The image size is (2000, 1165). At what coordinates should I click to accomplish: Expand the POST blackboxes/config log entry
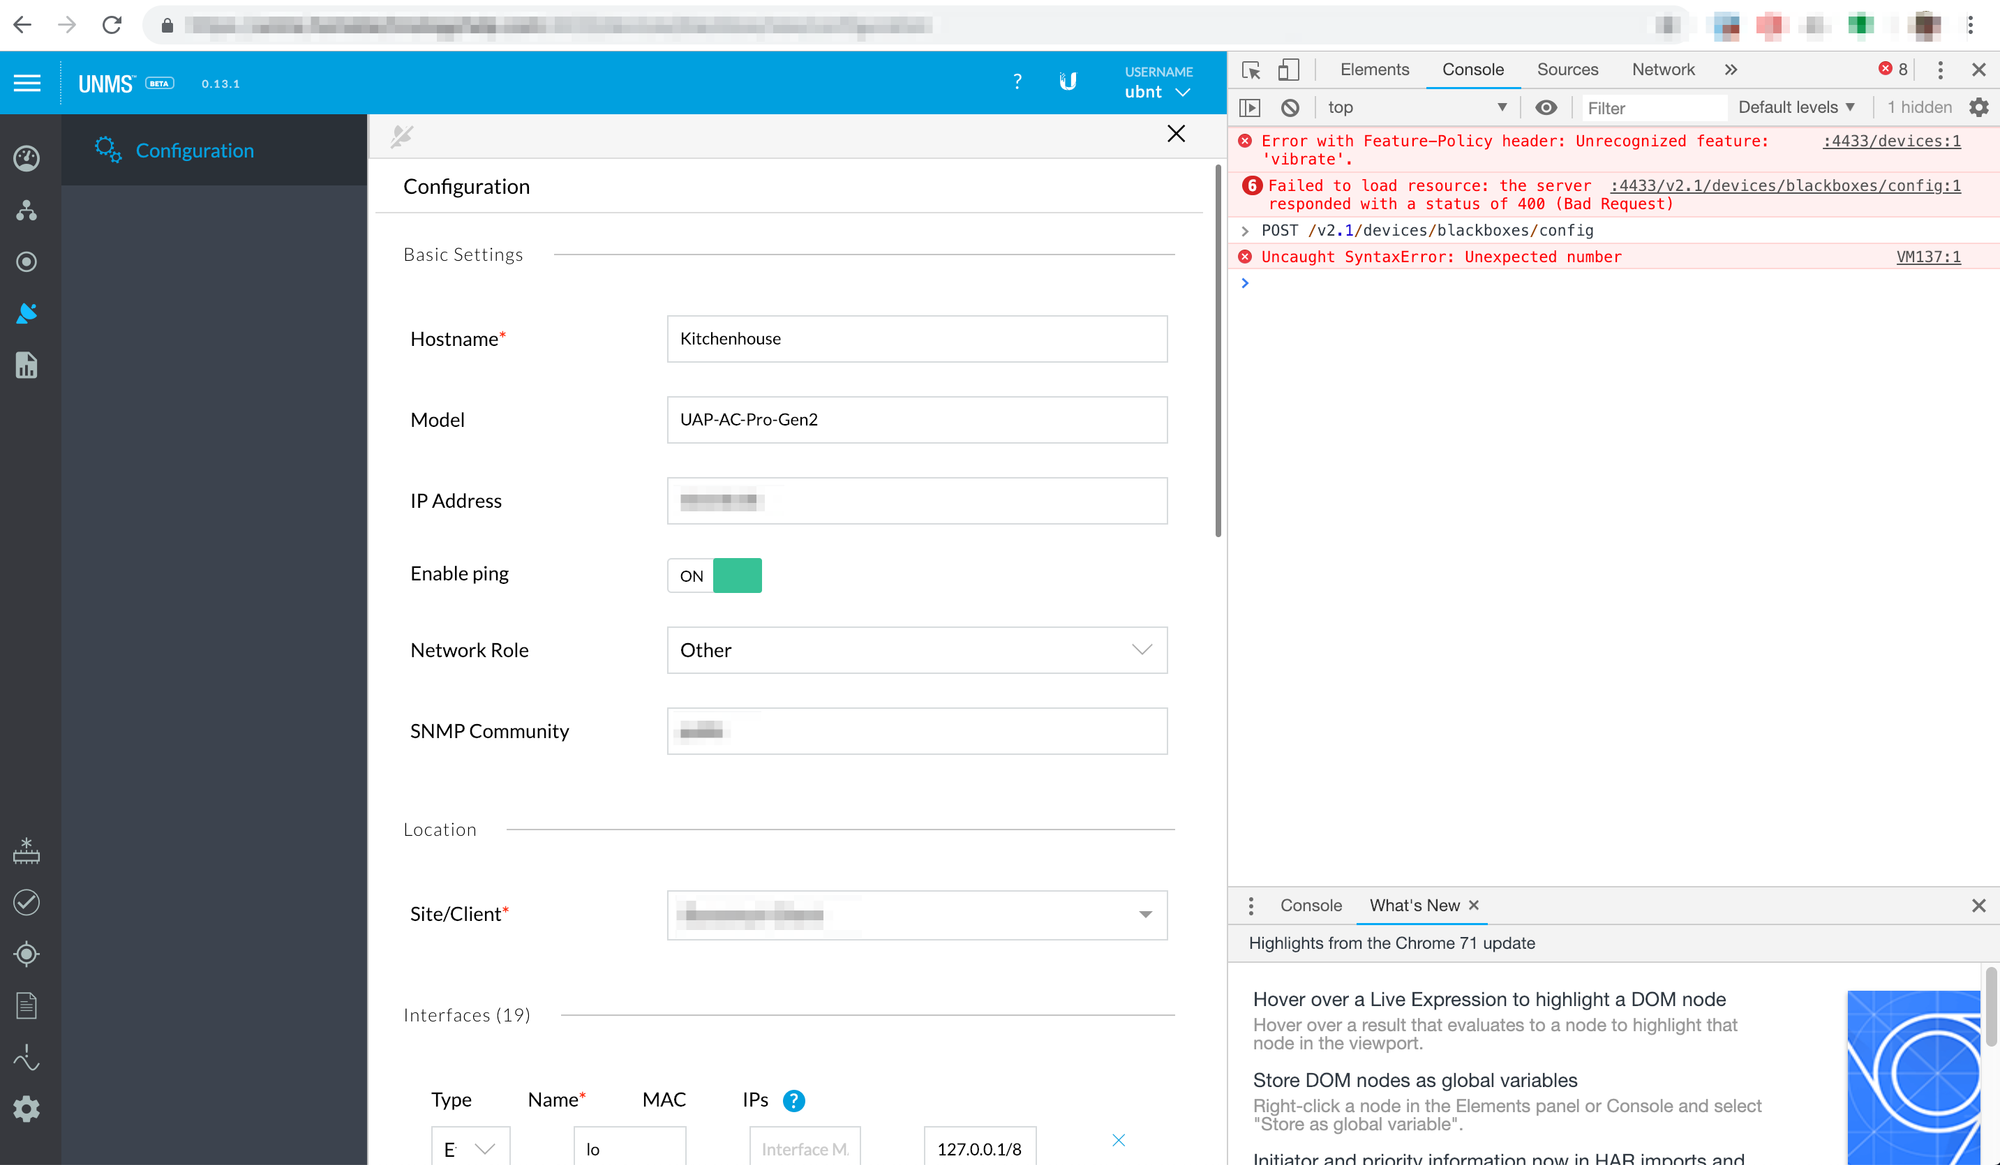click(x=1245, y=231)
